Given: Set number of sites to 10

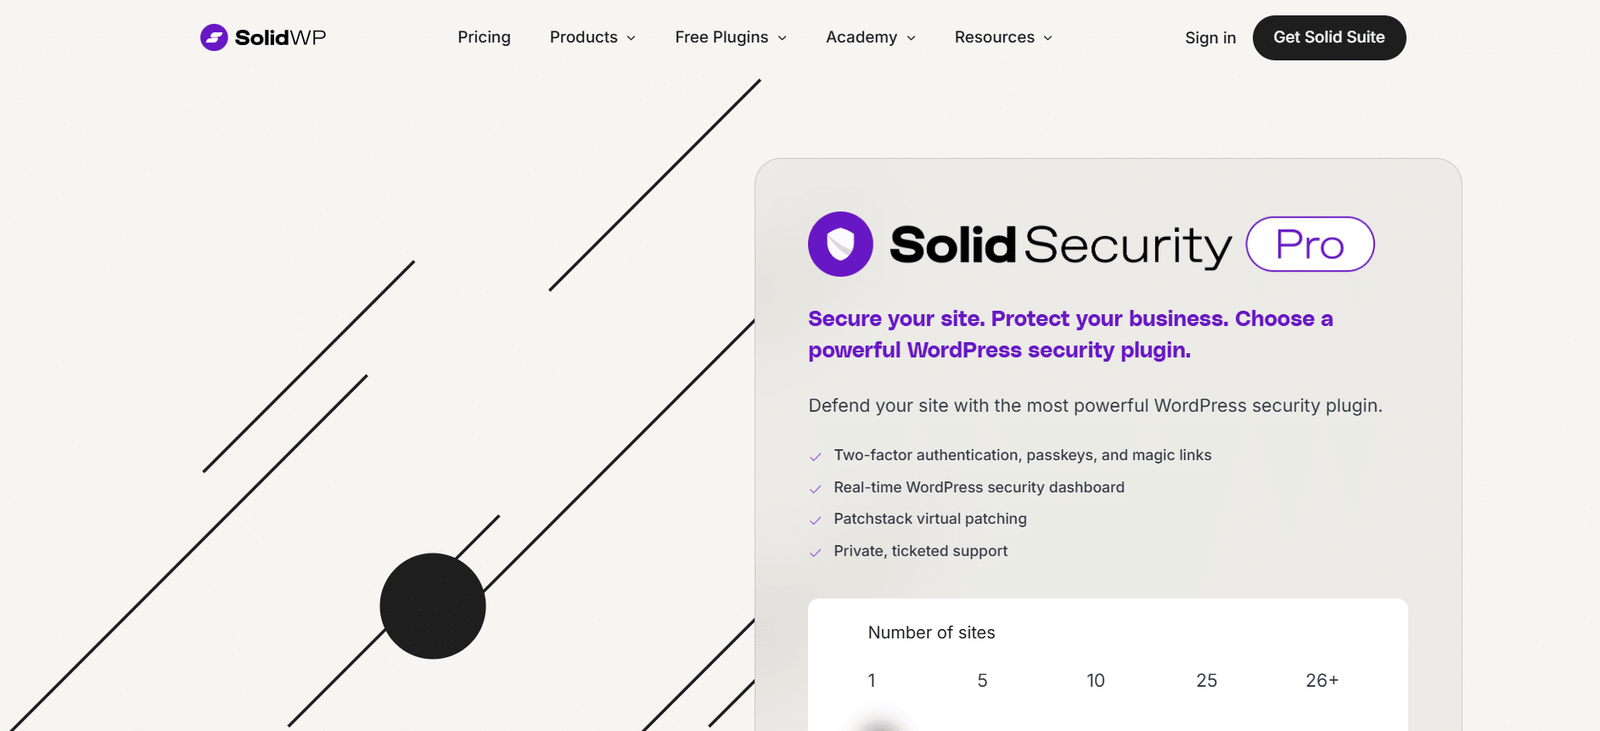Looking at the screenshot, I should tap(1095, 681).
